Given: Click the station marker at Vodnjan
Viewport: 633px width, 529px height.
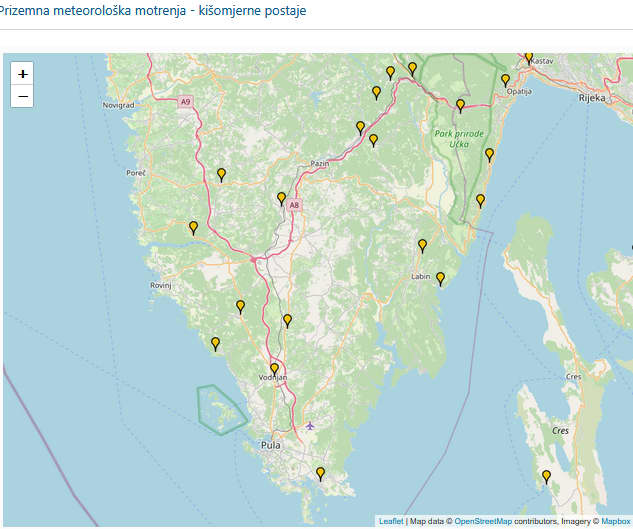Looking at the screenshot, I should tap(274, 369).
